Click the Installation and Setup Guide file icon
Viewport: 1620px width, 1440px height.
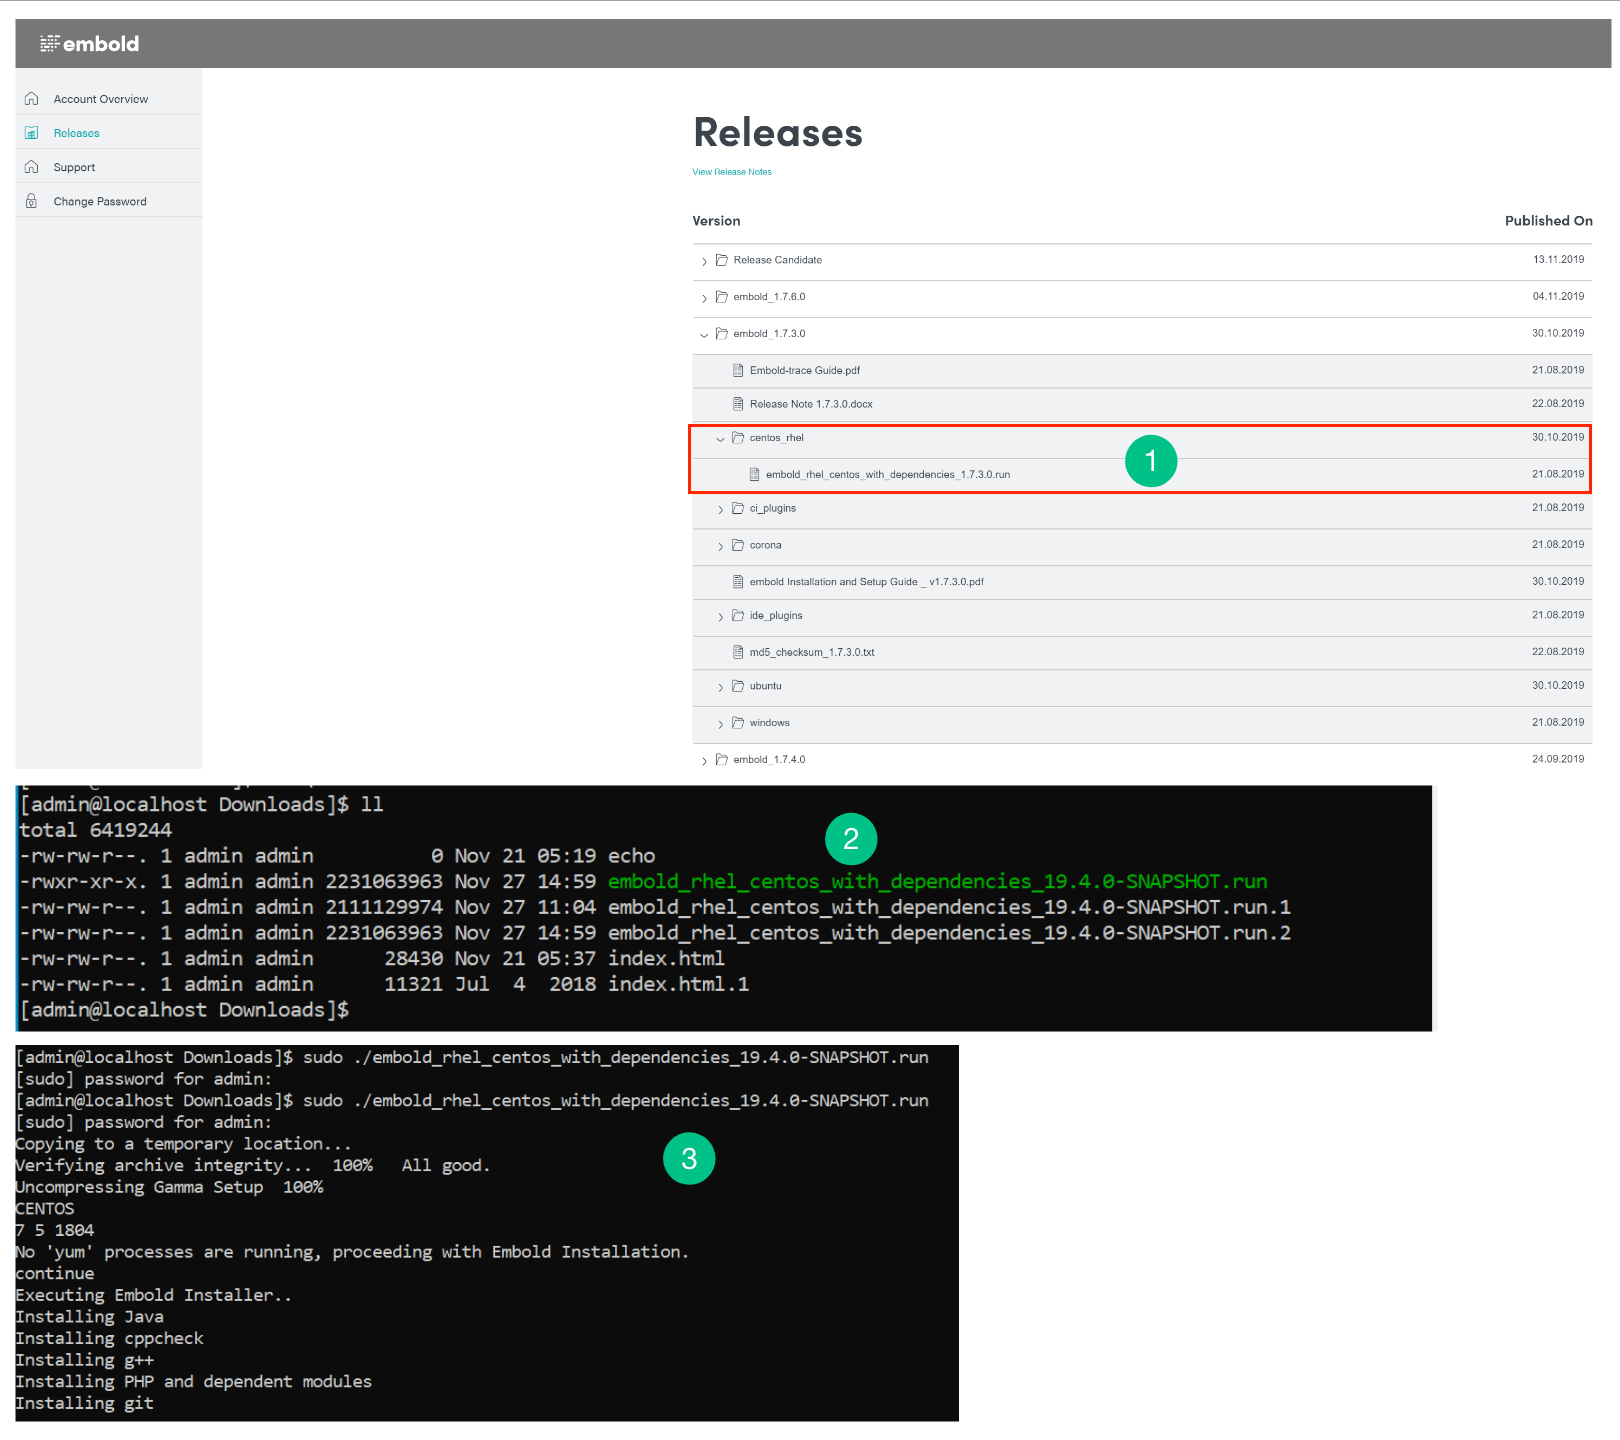738,582
